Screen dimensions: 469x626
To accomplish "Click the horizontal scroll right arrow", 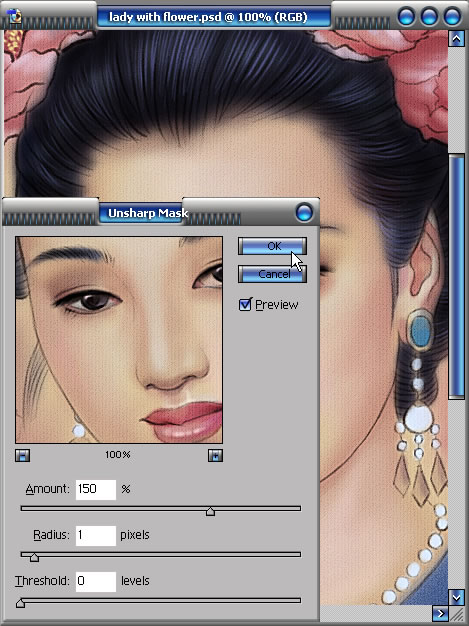I will tap(440, 613).
